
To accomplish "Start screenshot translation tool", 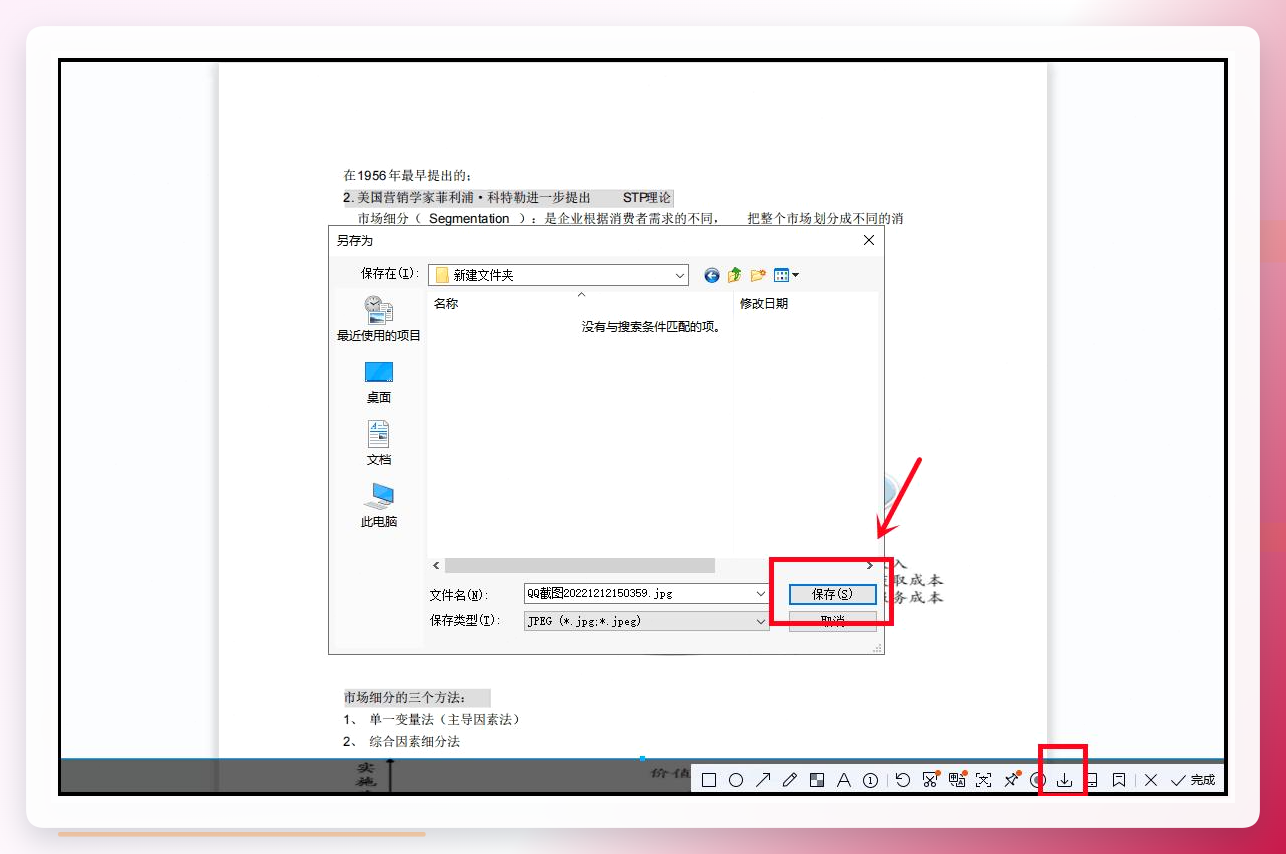I will [957, 780].
